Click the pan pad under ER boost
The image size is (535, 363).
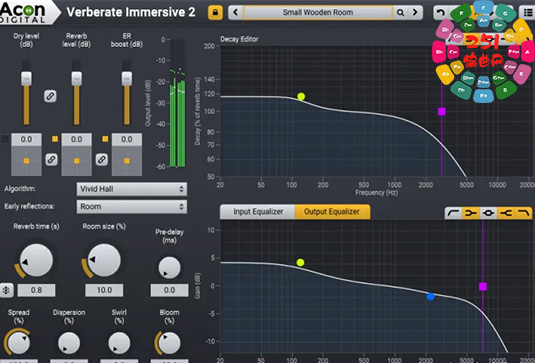click(127, 161)
